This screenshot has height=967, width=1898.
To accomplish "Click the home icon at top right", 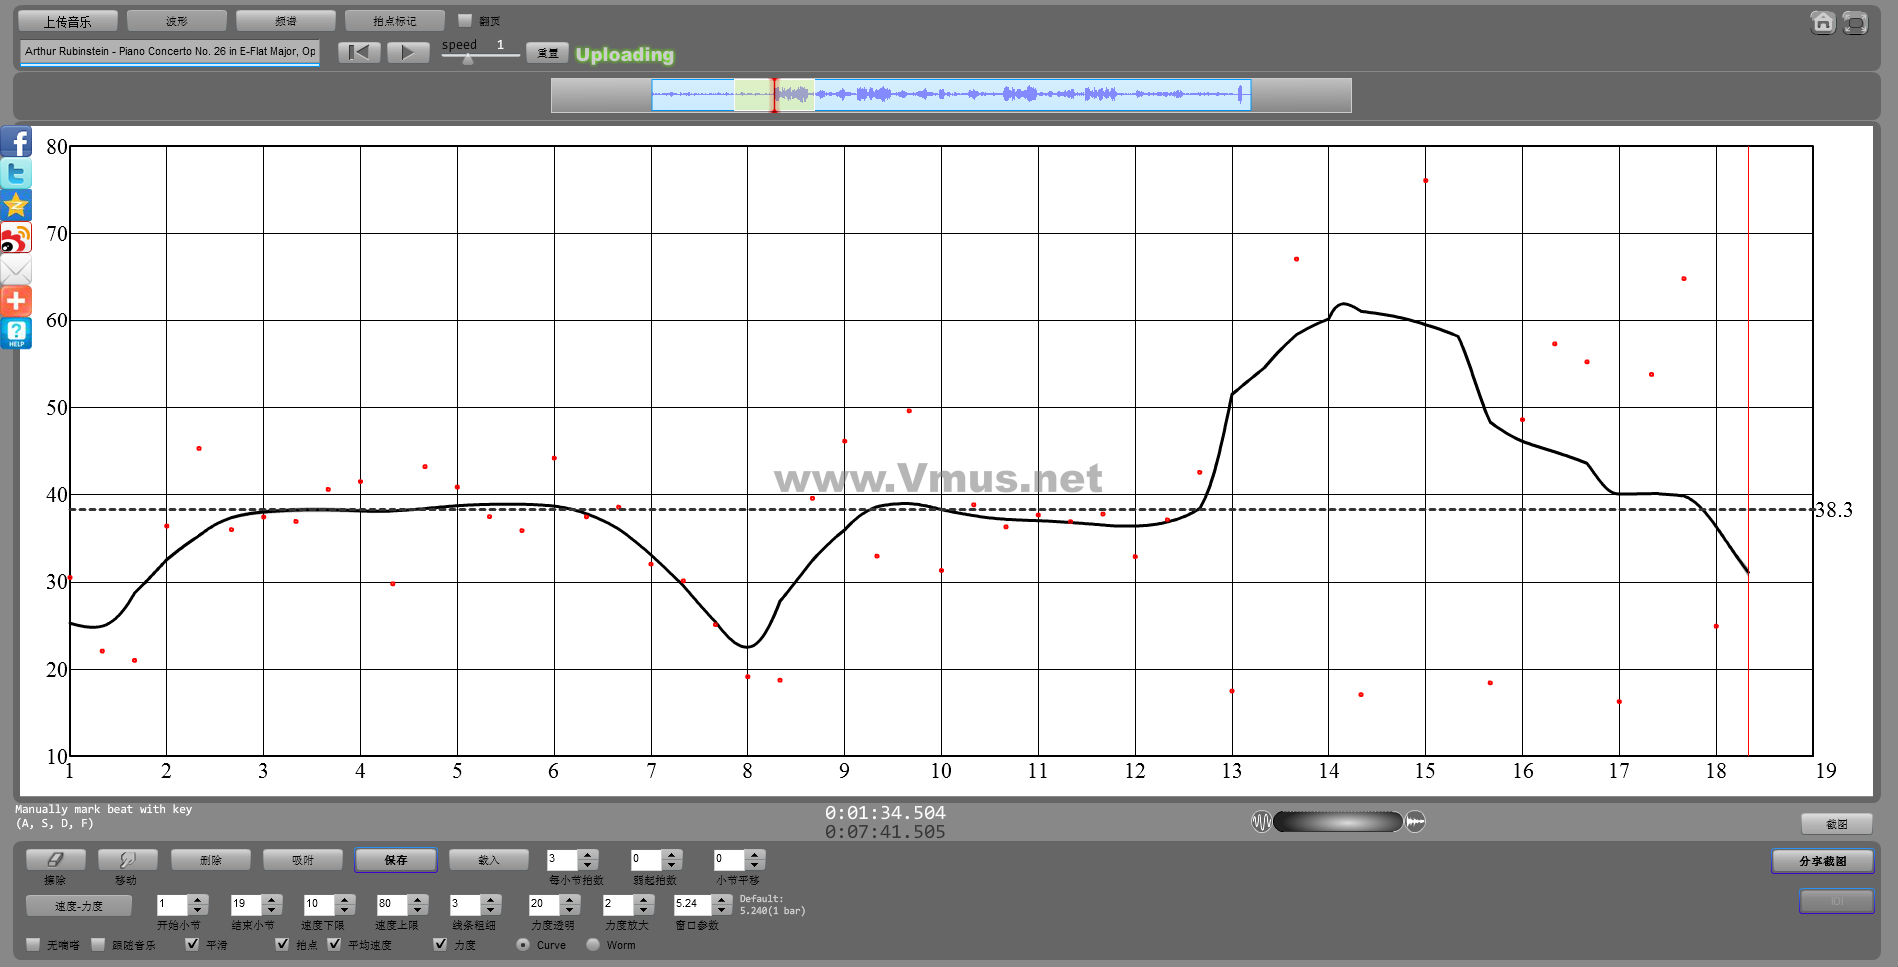I will point(1822,22).
